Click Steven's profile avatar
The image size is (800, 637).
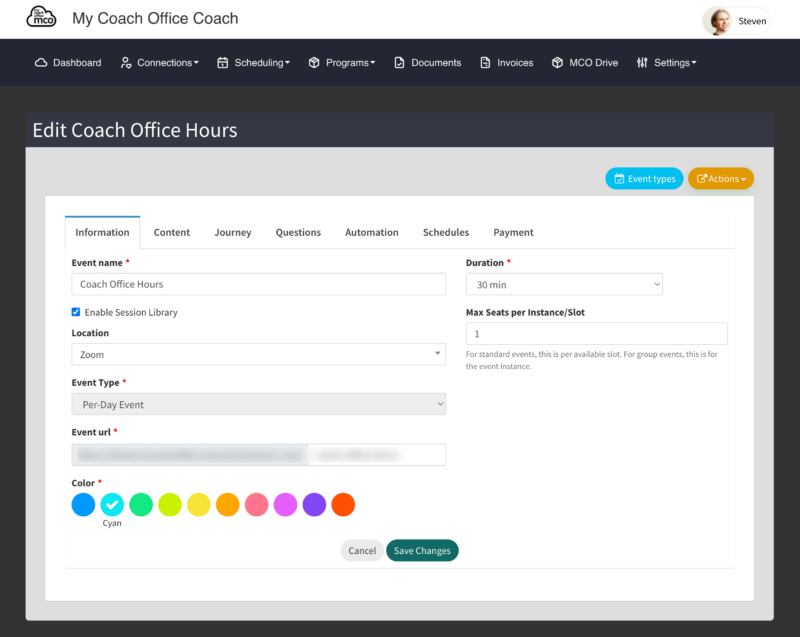click(x=719, y=21)
